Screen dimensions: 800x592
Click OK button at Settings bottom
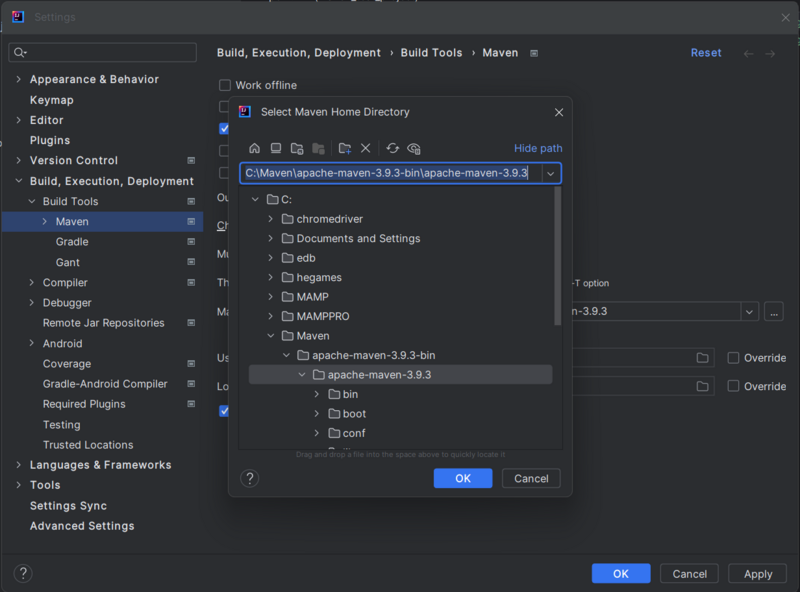621,574
